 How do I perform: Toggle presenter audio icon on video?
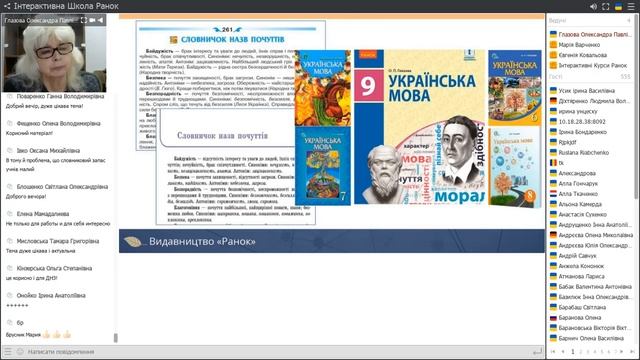[x=100, y=20]
